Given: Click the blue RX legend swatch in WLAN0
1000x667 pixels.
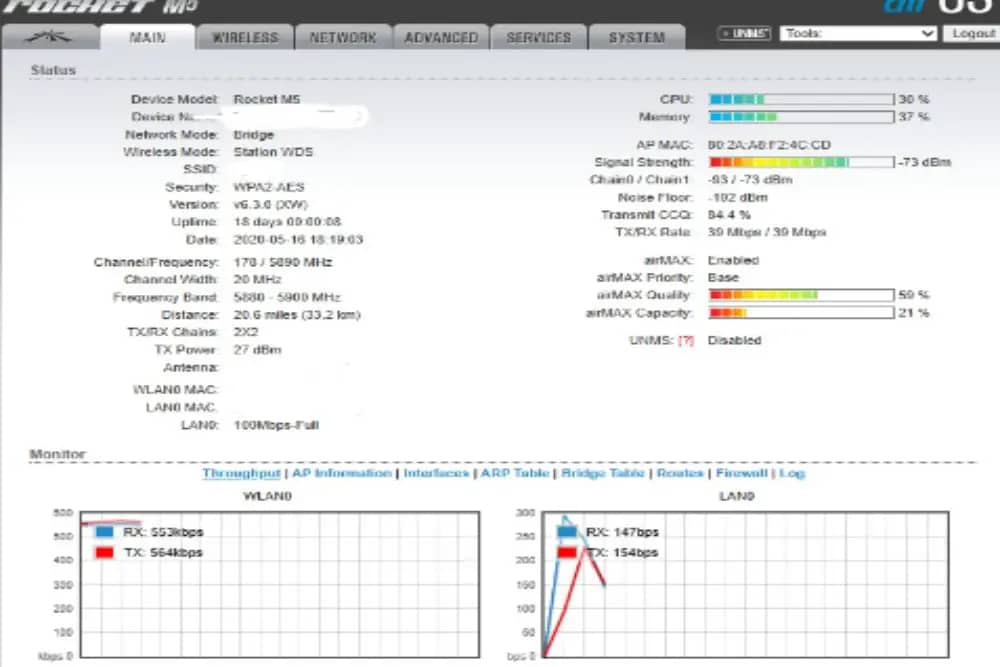Looking at the screenshot, I should 105,532.
